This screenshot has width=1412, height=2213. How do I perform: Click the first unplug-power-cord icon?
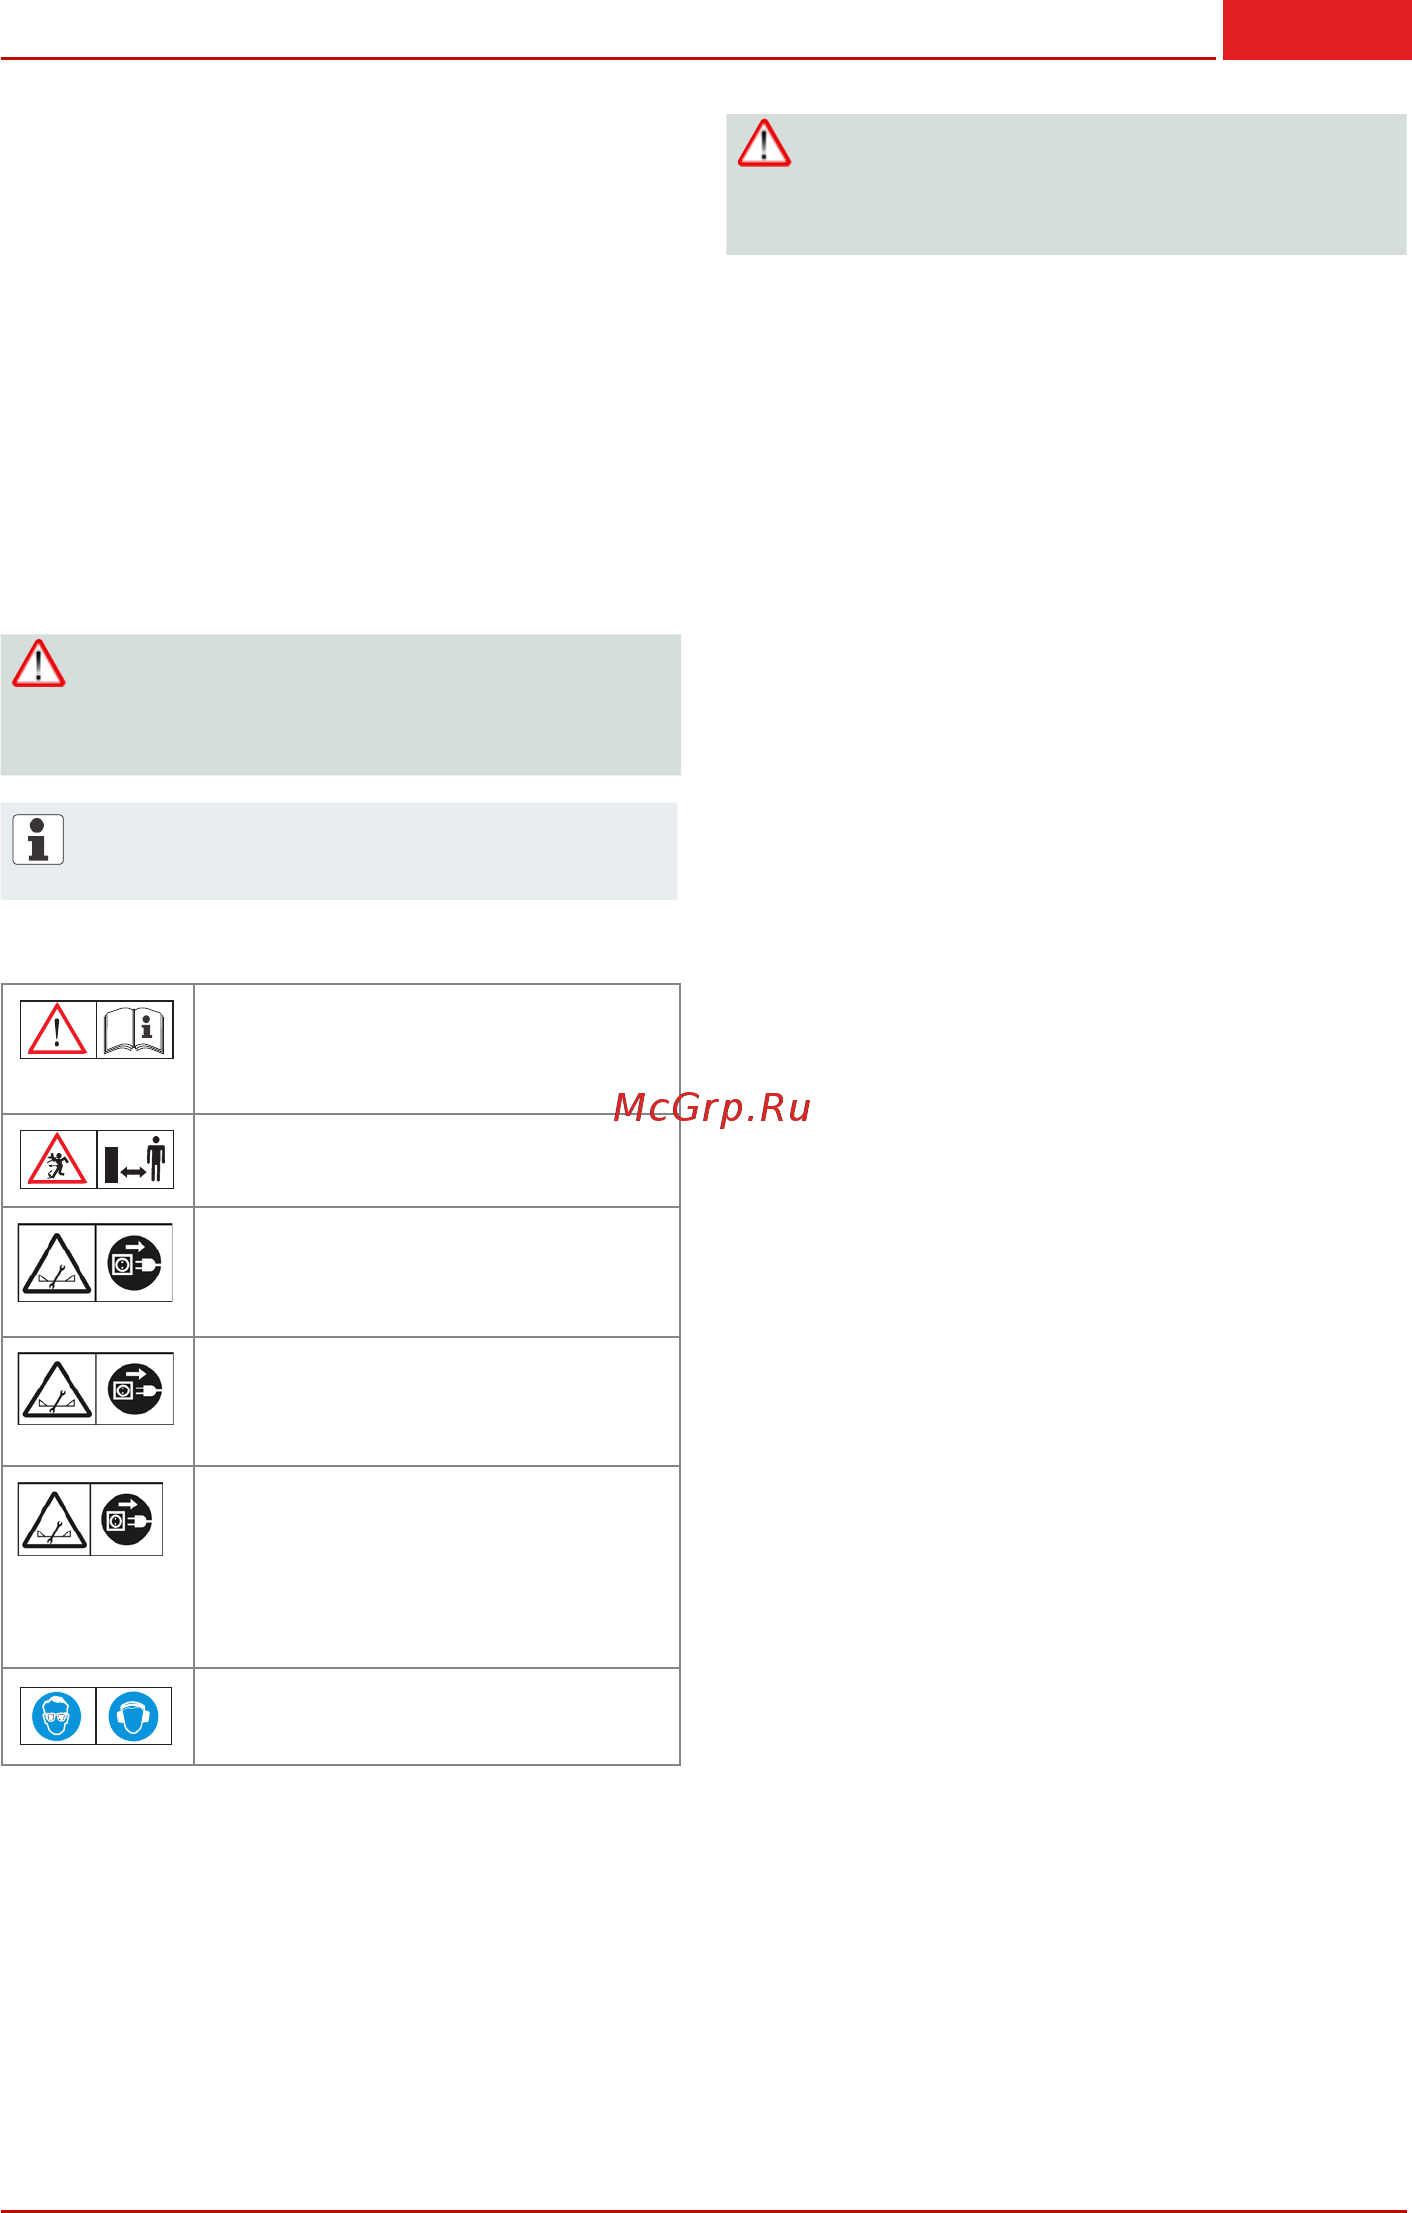click(x=134, y=1263)
